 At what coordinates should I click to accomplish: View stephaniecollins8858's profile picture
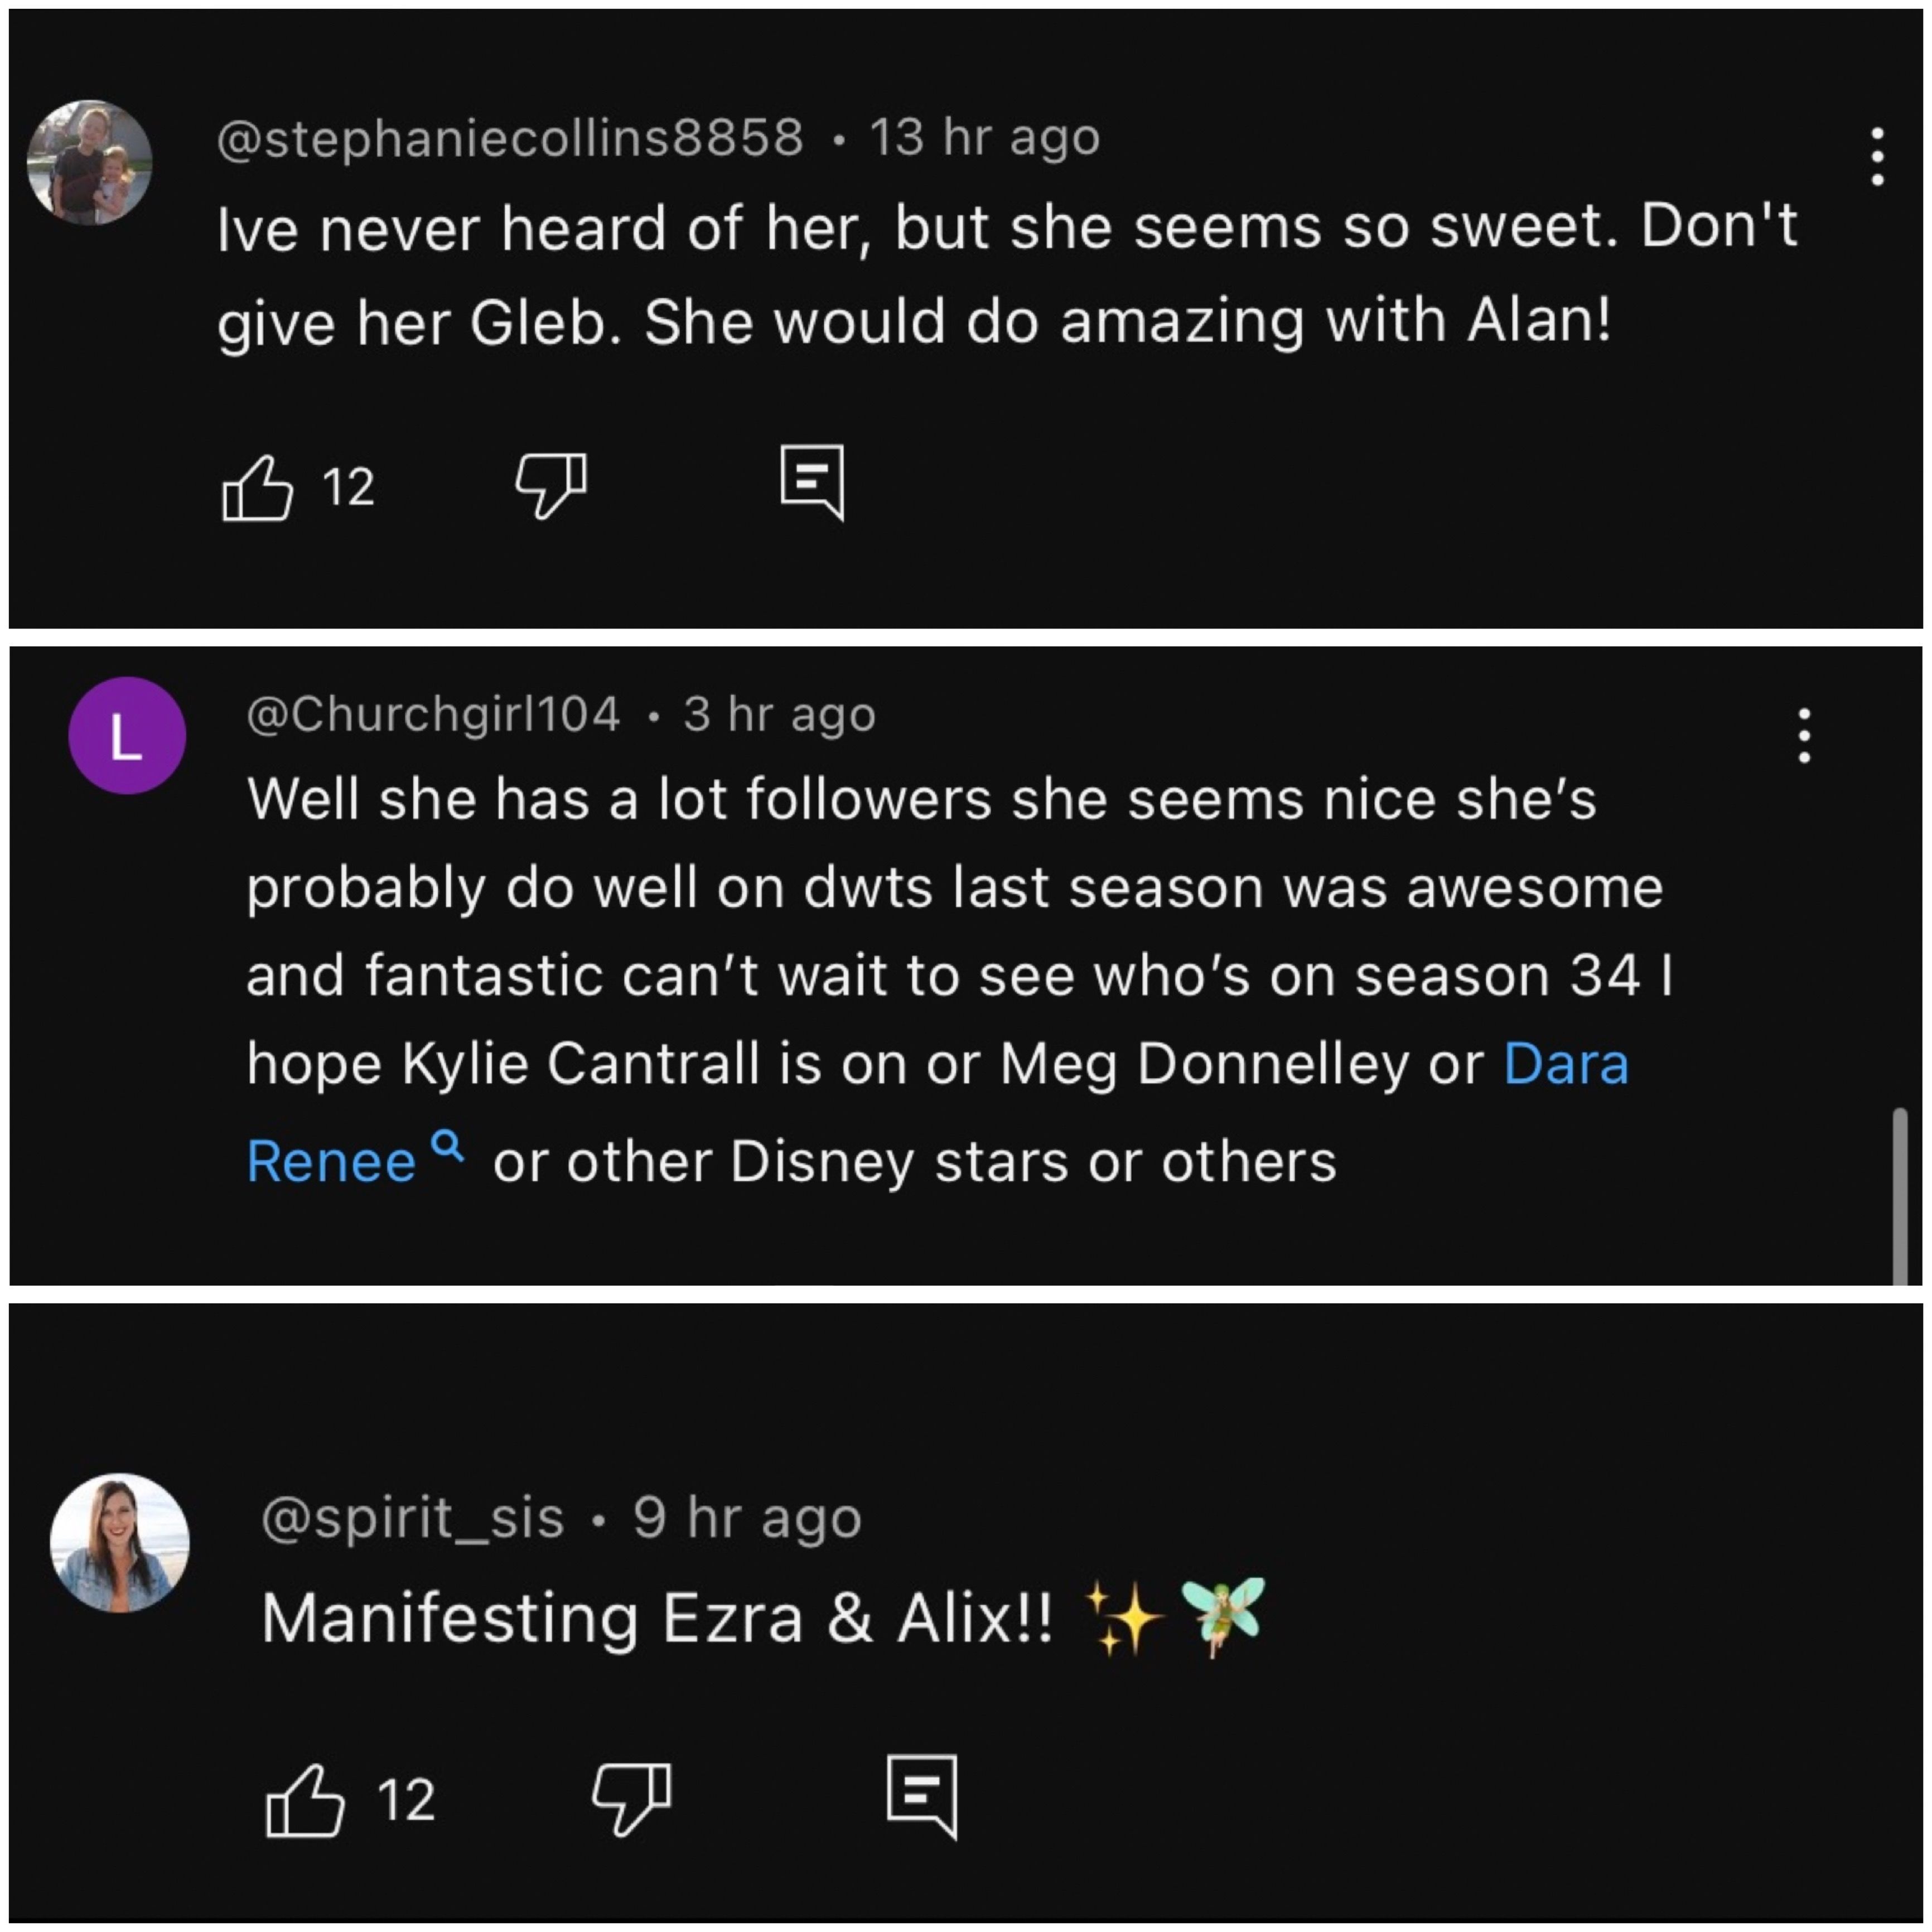tap(89, 162)
